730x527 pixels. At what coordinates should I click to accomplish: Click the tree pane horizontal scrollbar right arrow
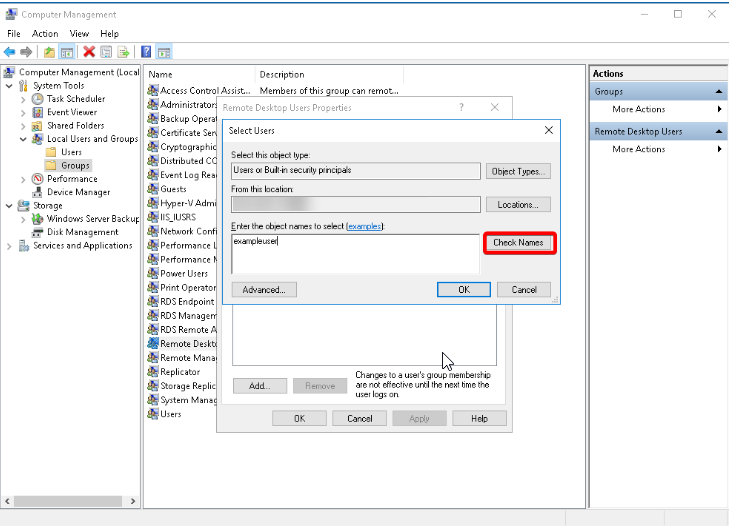pos(133,501)
